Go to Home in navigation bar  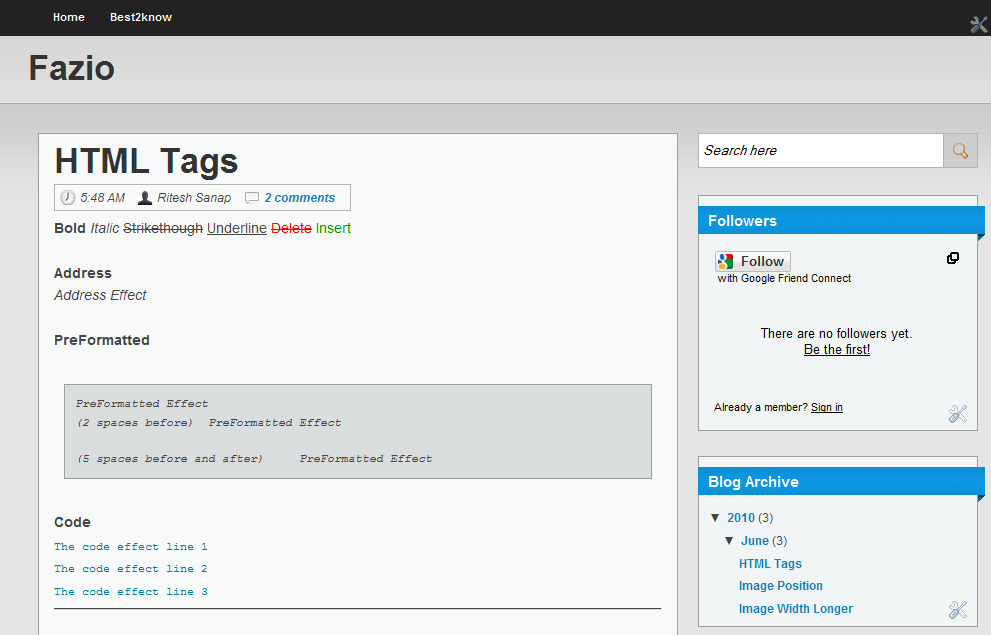tap(69, 17)
